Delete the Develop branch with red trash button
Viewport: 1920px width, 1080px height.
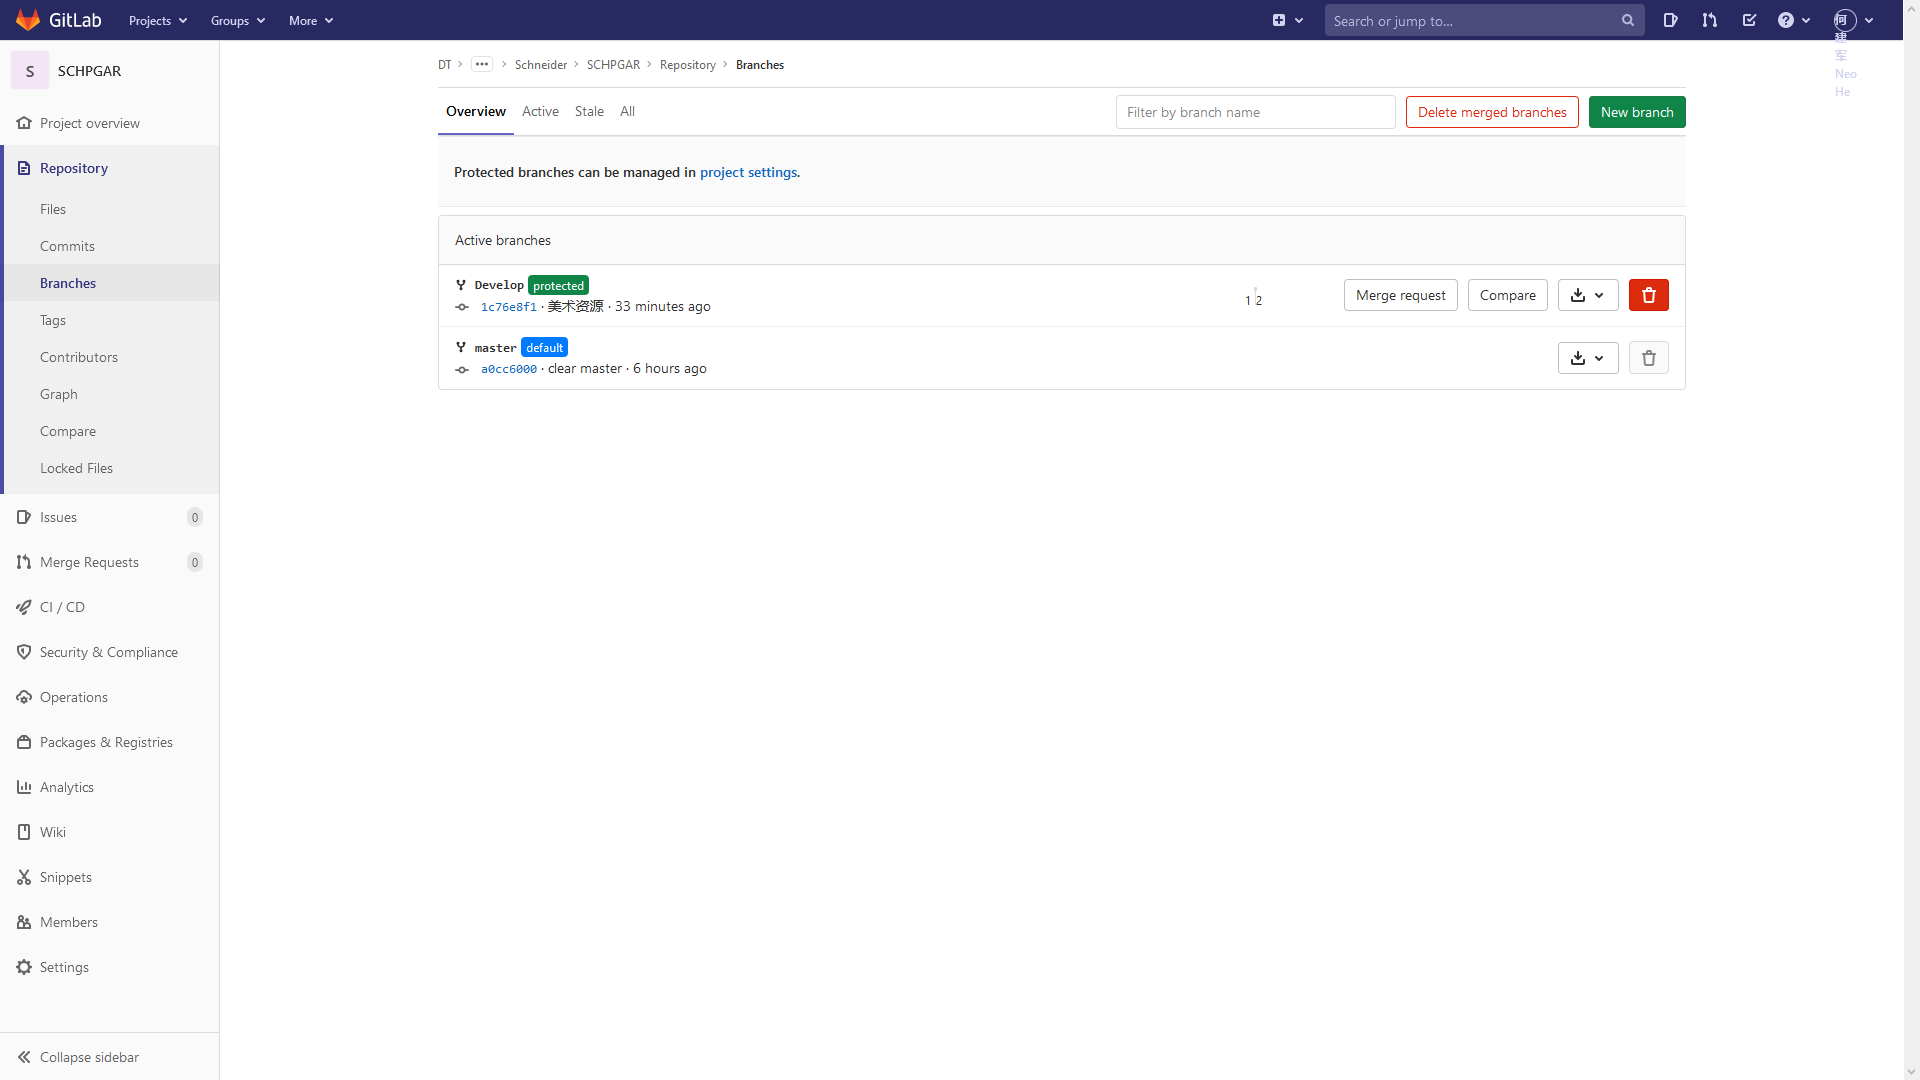click(1649, 295)
